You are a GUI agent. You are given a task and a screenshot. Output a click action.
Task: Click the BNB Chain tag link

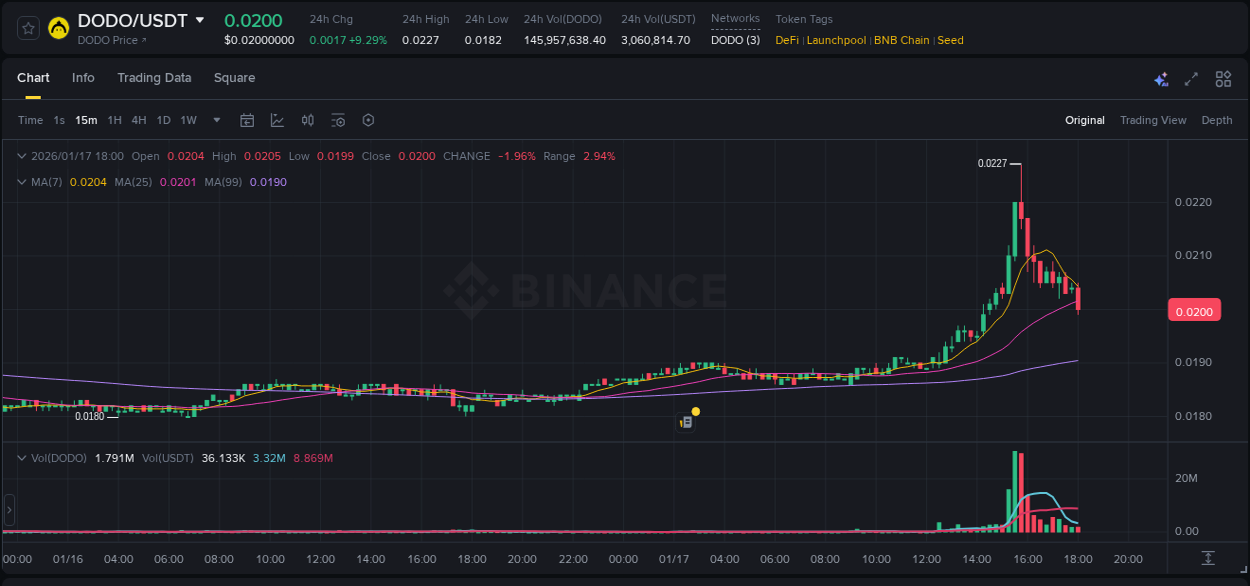click(901, 40)
